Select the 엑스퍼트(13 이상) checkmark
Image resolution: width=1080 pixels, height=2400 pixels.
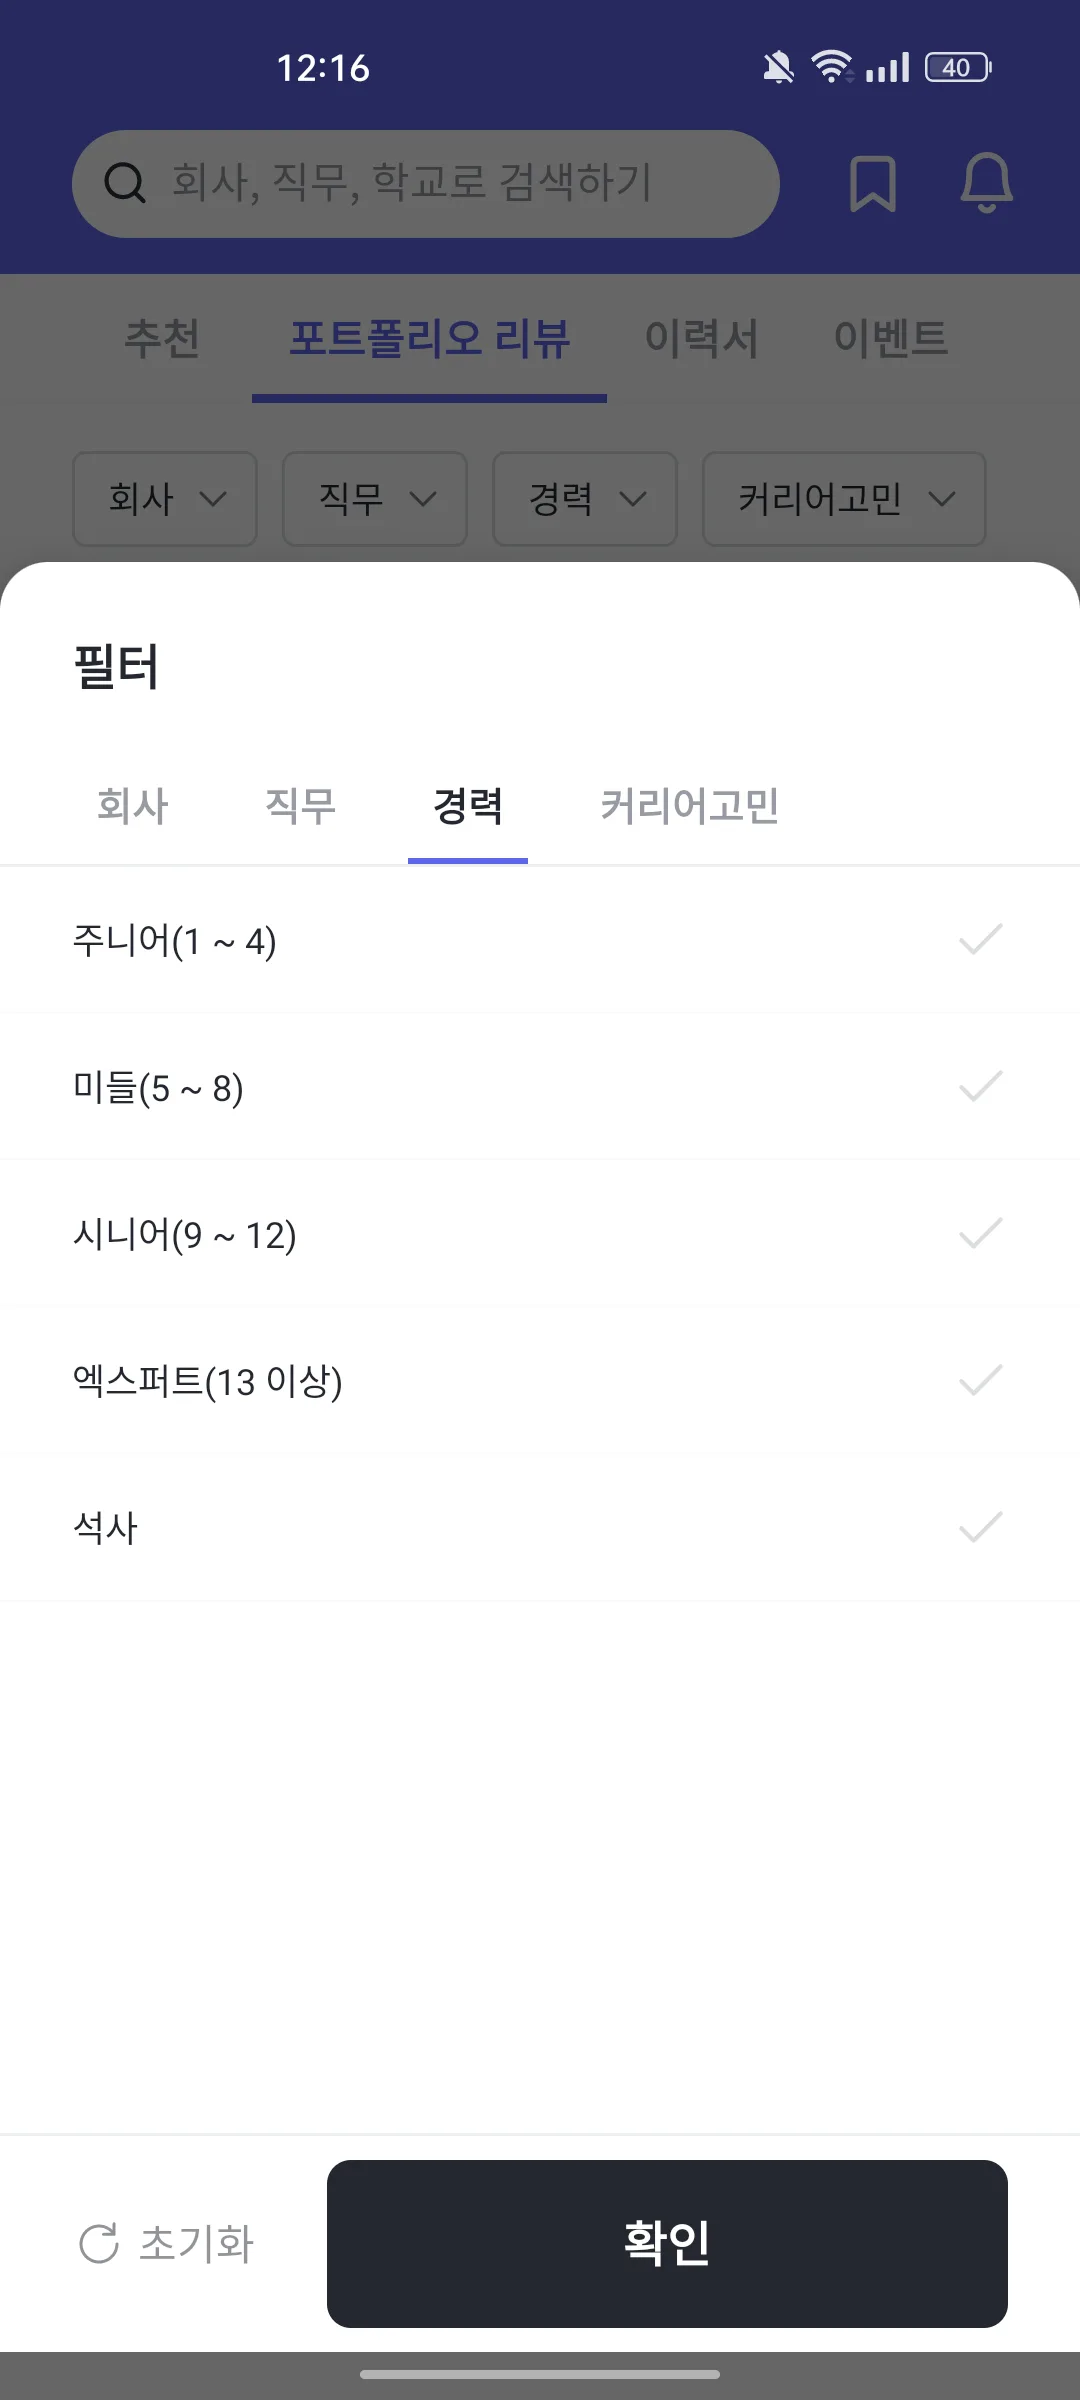980,1381
